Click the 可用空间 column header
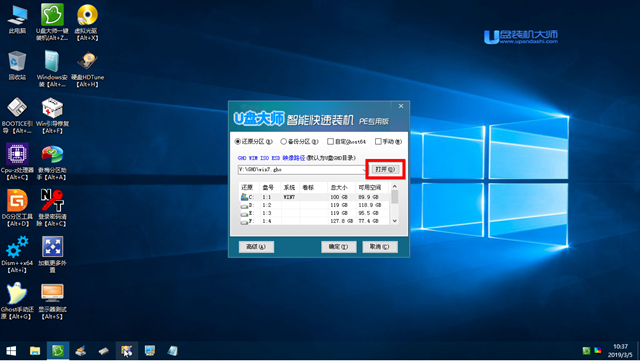The height and width of the screenshot is (364, 640). pos(373,188)
